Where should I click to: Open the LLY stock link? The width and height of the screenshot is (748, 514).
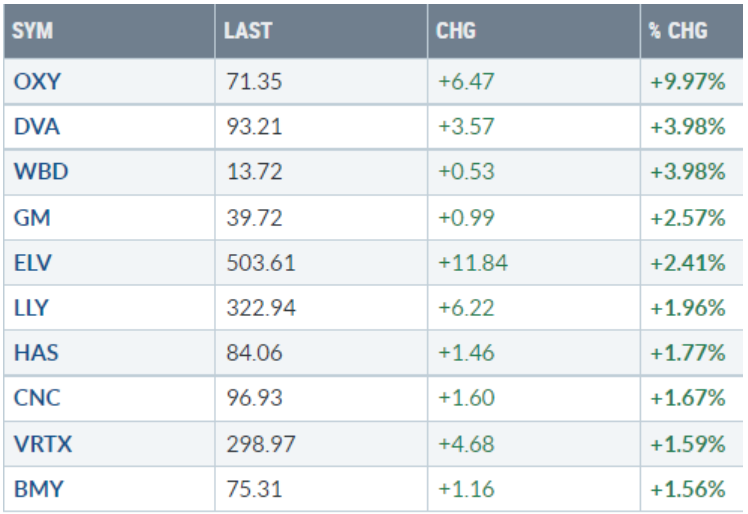point(32,308)
